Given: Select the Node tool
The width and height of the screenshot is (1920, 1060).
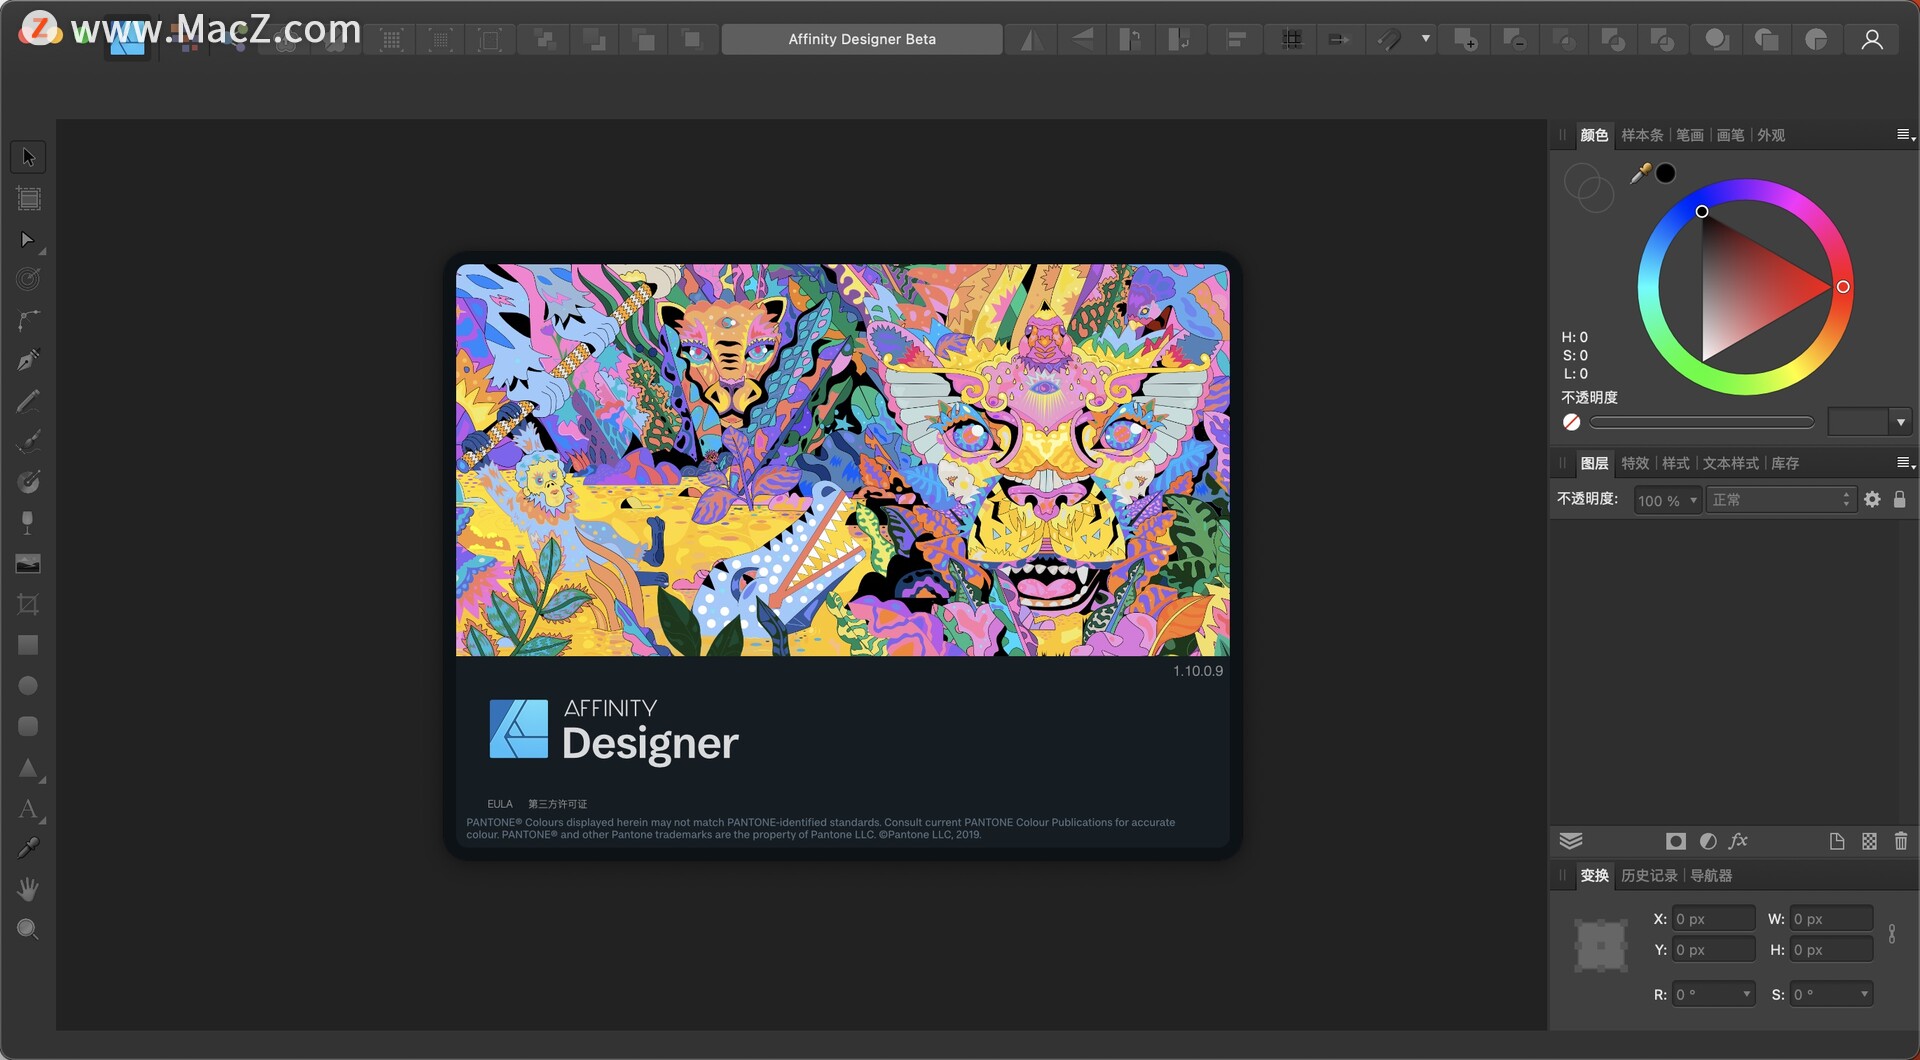Looking at the screenshot, I should (x=28, y=240).
